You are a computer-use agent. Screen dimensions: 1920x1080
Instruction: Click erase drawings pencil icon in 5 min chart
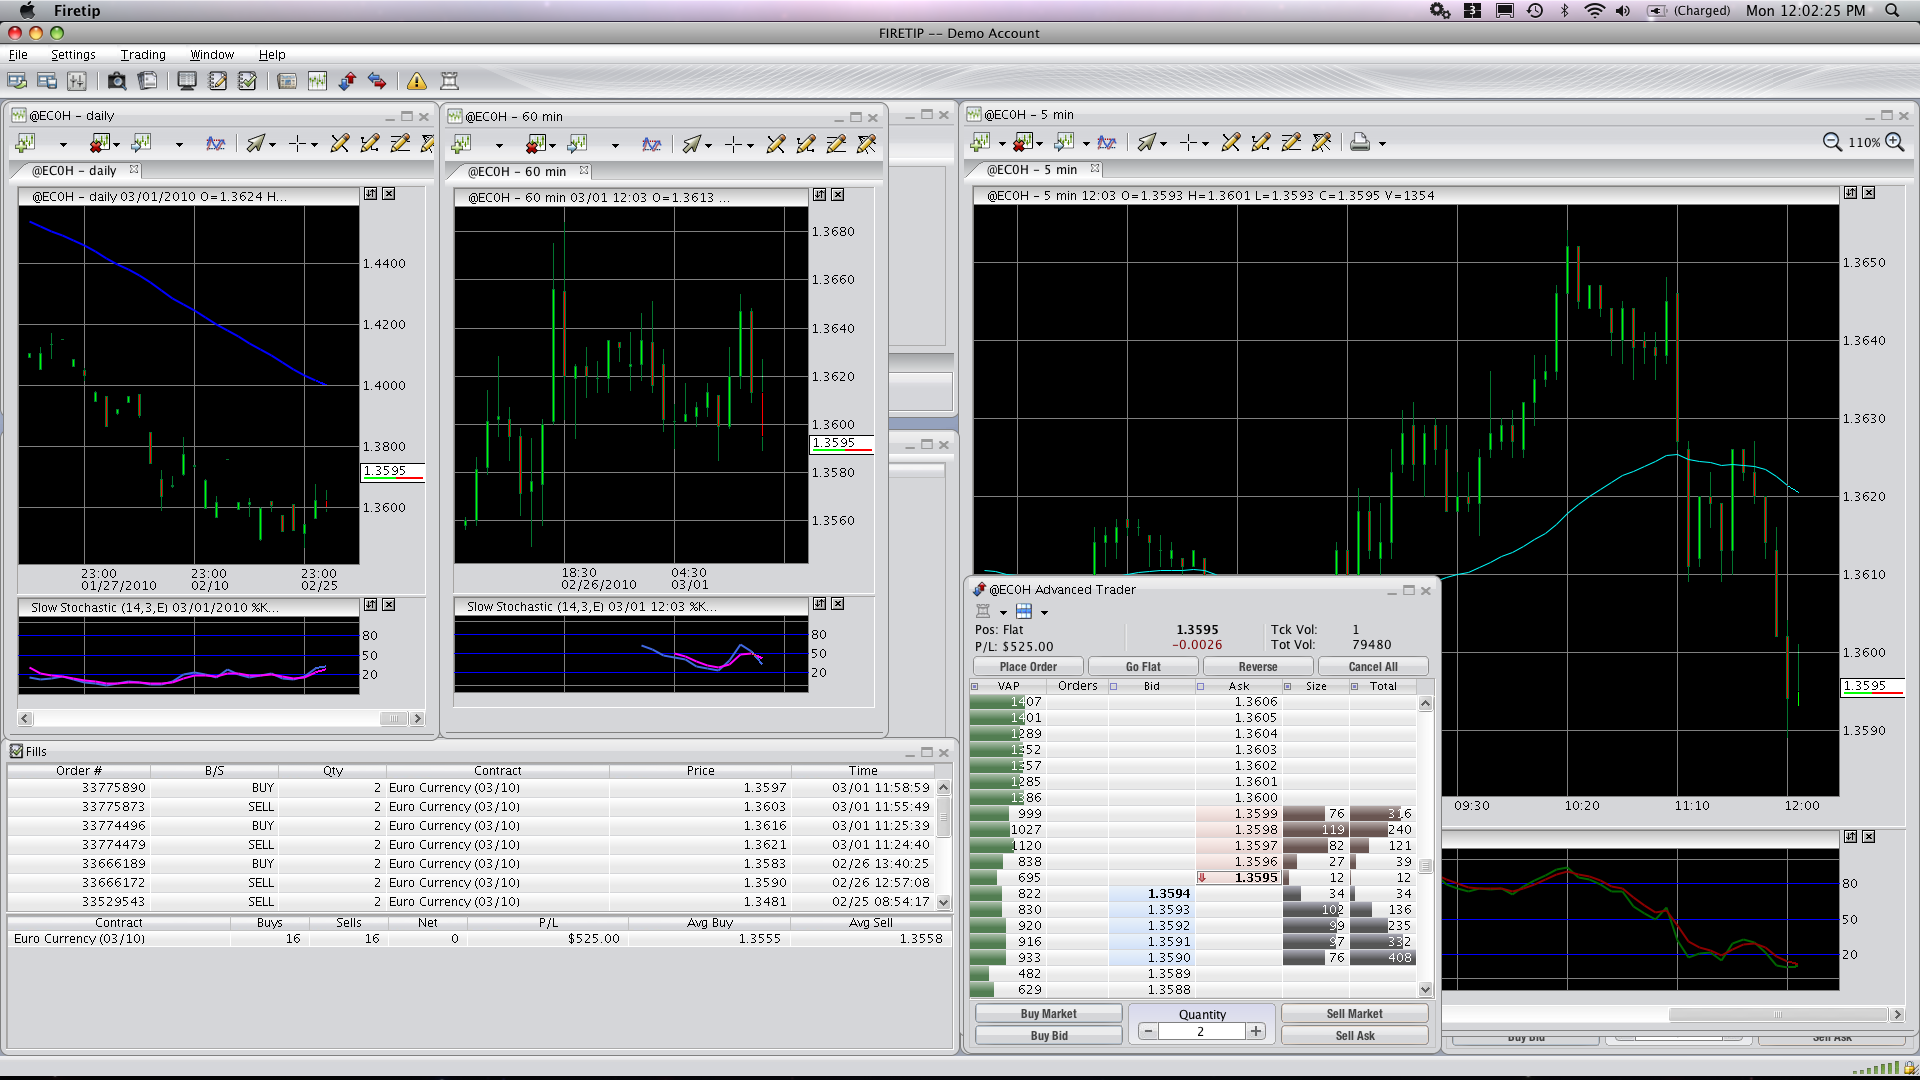(x=1321, y=143)
